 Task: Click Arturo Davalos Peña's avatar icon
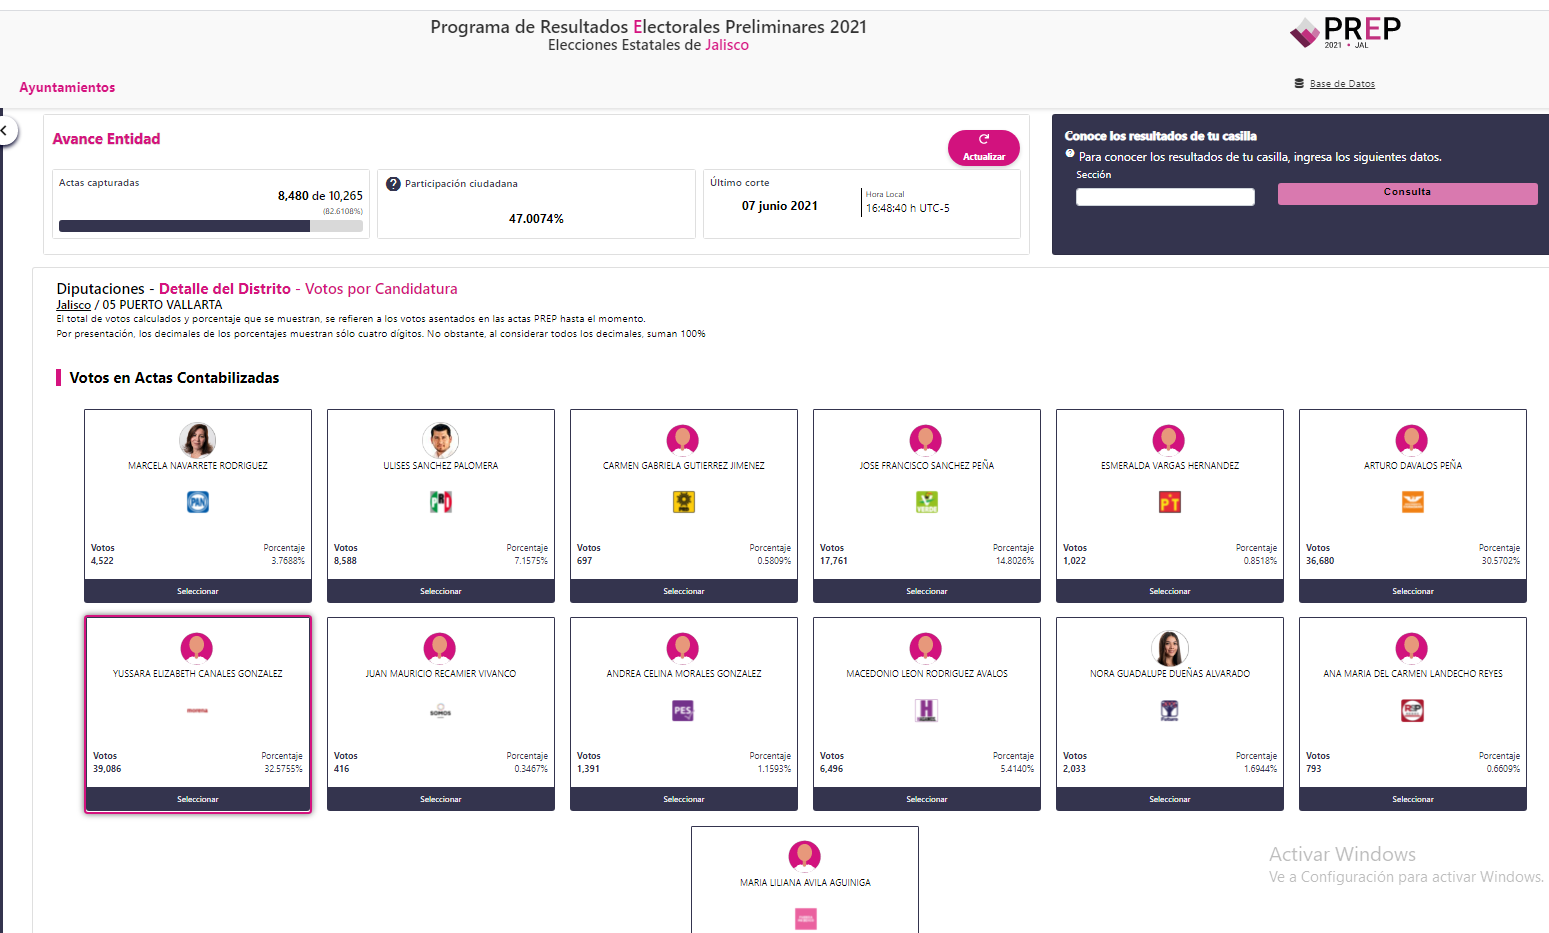pyautogui.click(x=1412, y=440)
